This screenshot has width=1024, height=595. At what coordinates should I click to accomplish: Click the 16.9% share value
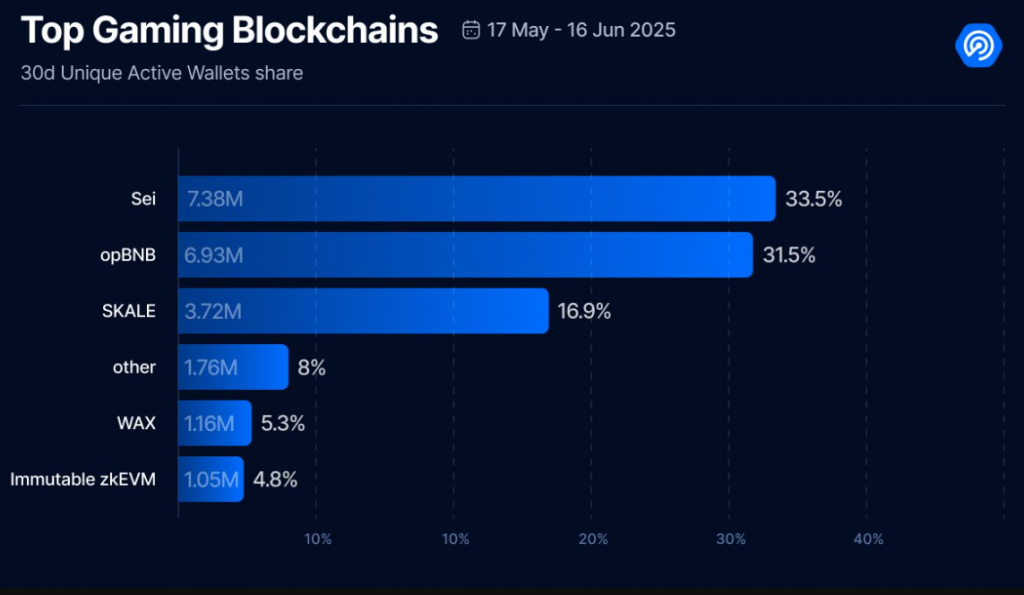tap(584, 311)
